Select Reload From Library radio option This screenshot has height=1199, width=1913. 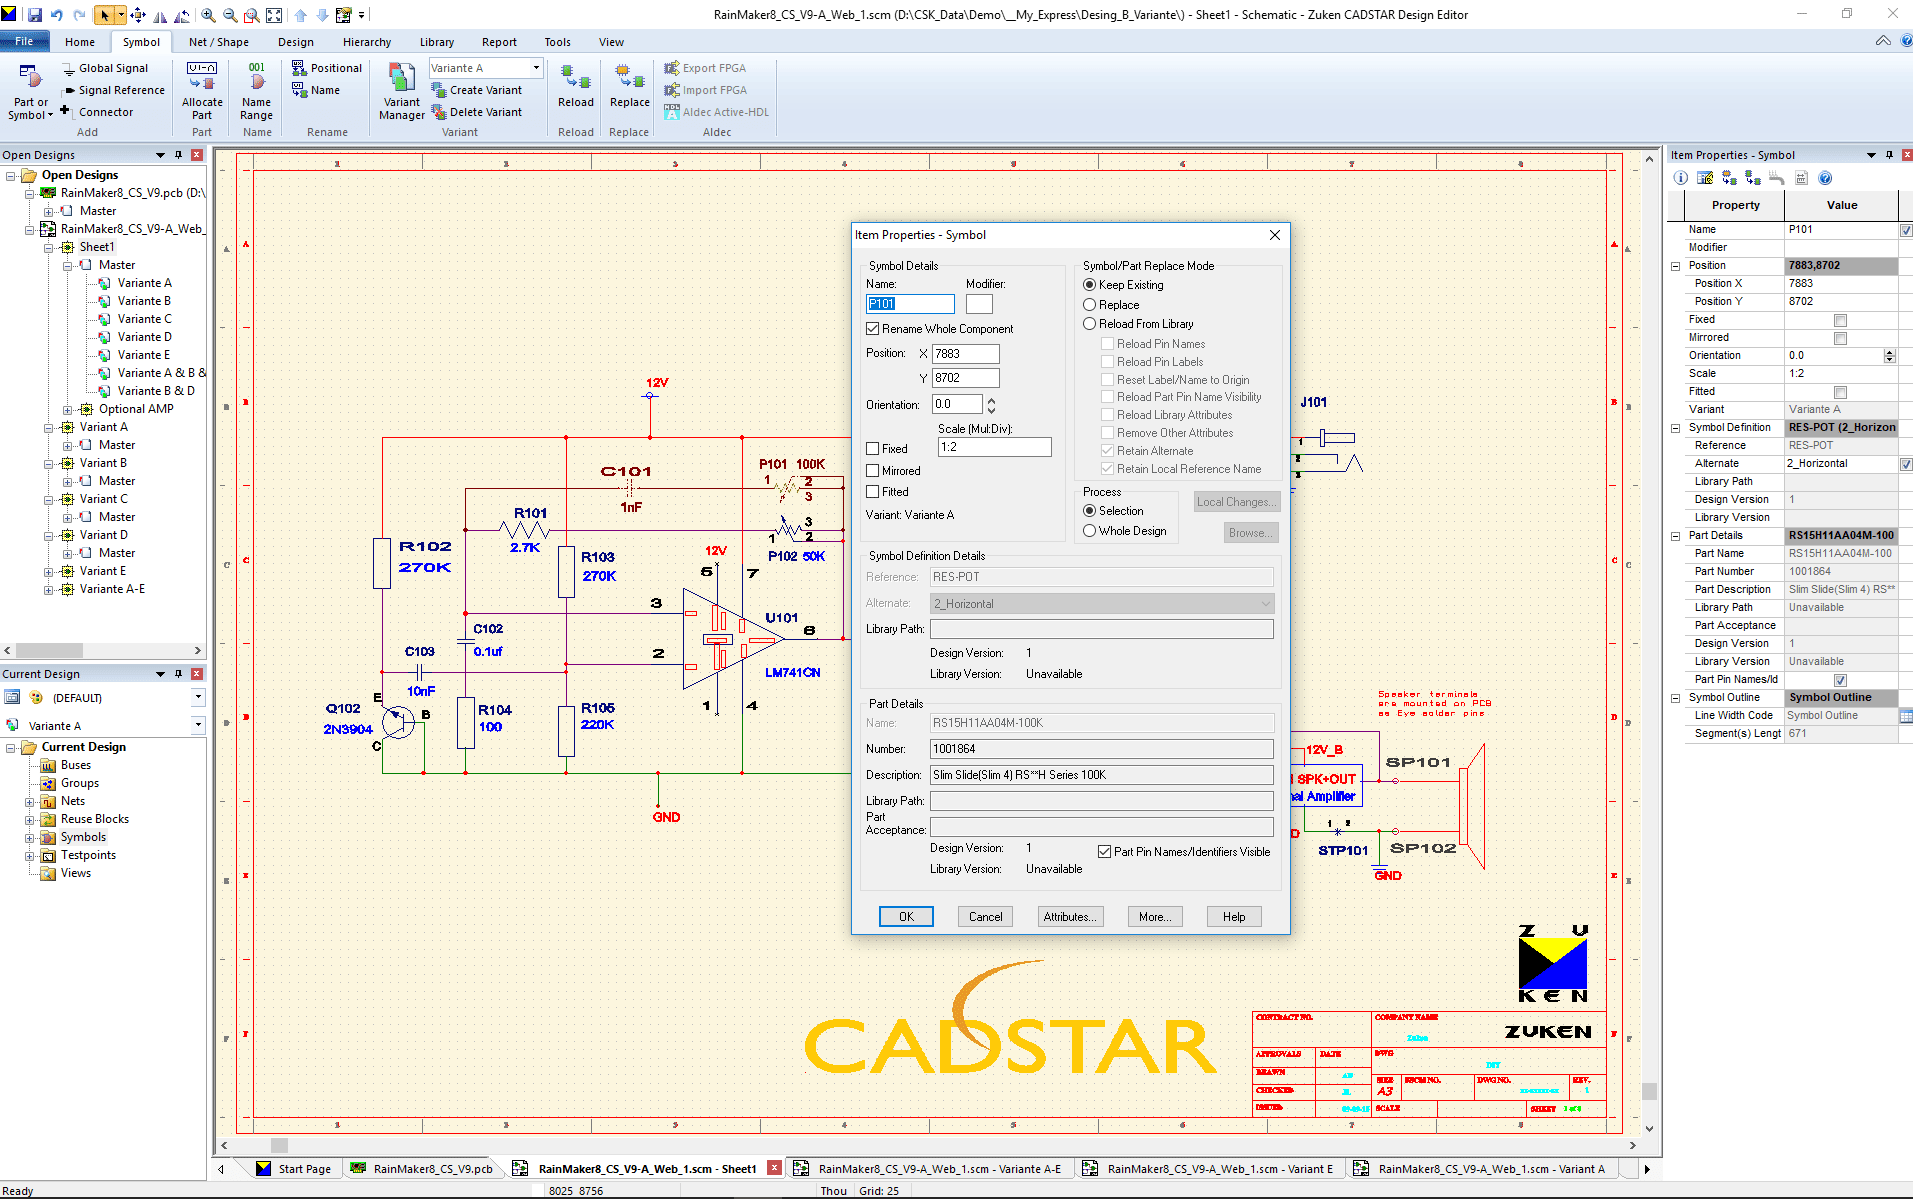(x=1090, y=324)
